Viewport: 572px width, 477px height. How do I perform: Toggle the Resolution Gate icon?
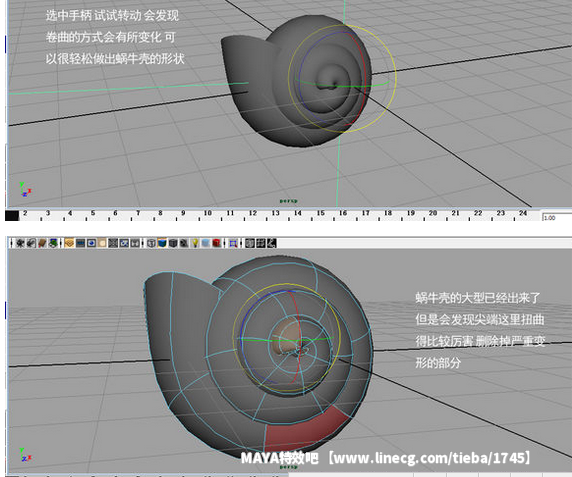(x=91, y=243)
